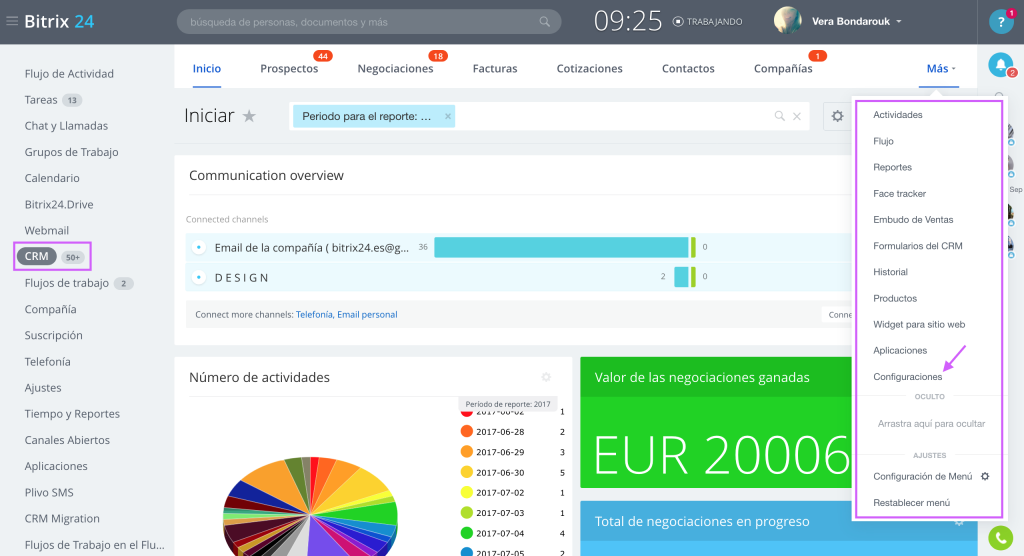Screen dimensions: 1024x556
Task: Click the green phone call button
Action: (x=1000, y=538)
